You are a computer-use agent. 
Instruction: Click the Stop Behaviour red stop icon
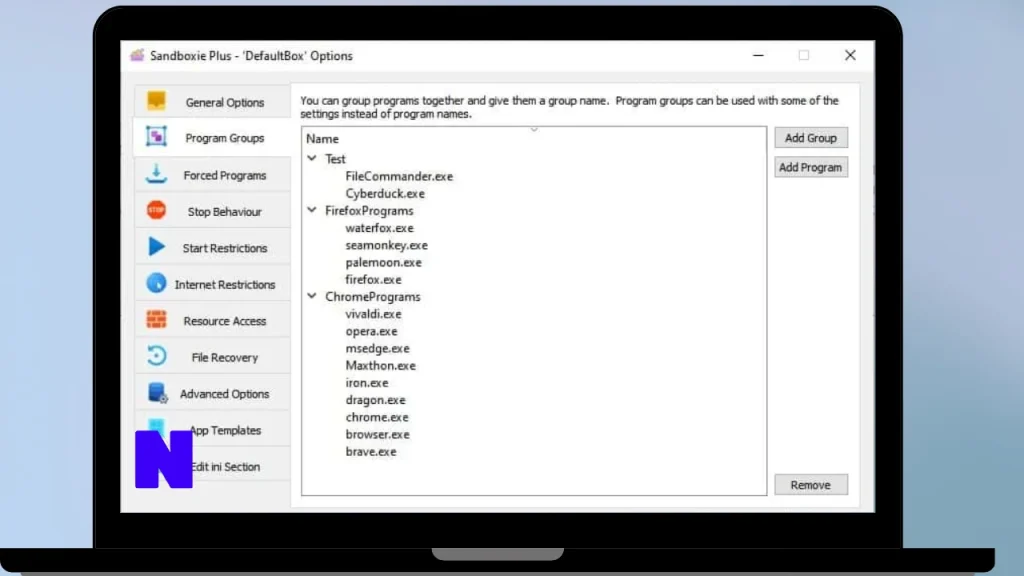click(x=156, y=210)
